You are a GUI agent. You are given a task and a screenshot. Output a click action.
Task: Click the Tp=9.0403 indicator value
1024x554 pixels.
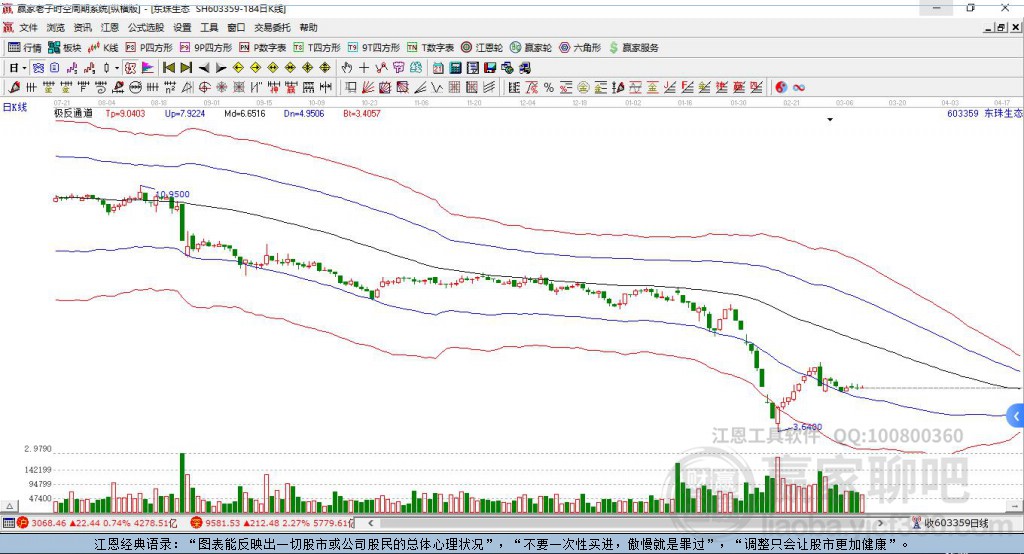point(125,113)
